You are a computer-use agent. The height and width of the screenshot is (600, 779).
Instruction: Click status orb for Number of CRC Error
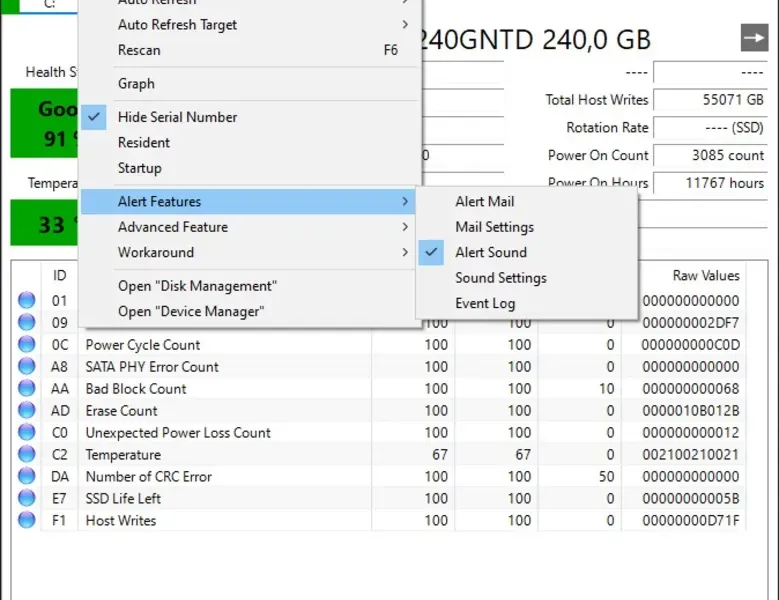26,476
